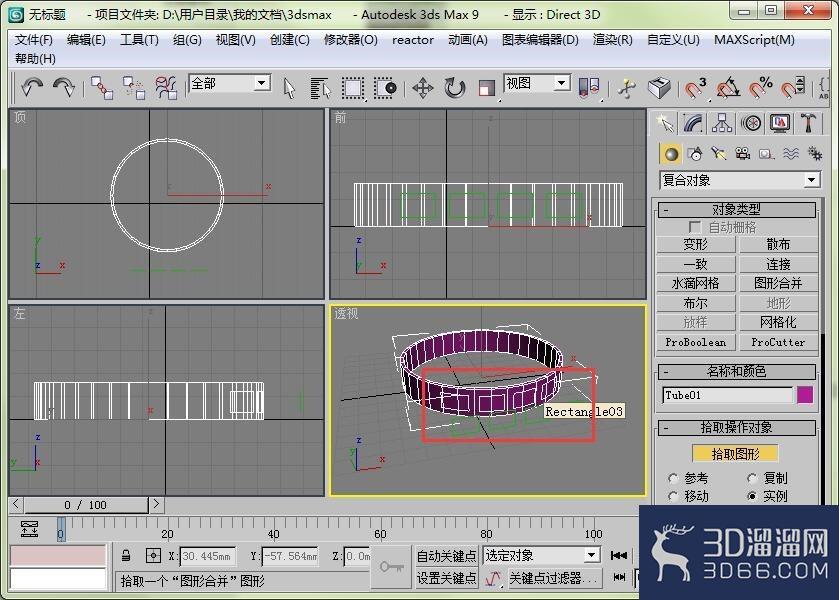
Task: Activate the Select and Rotate tool
Action: tap(455, 88)
